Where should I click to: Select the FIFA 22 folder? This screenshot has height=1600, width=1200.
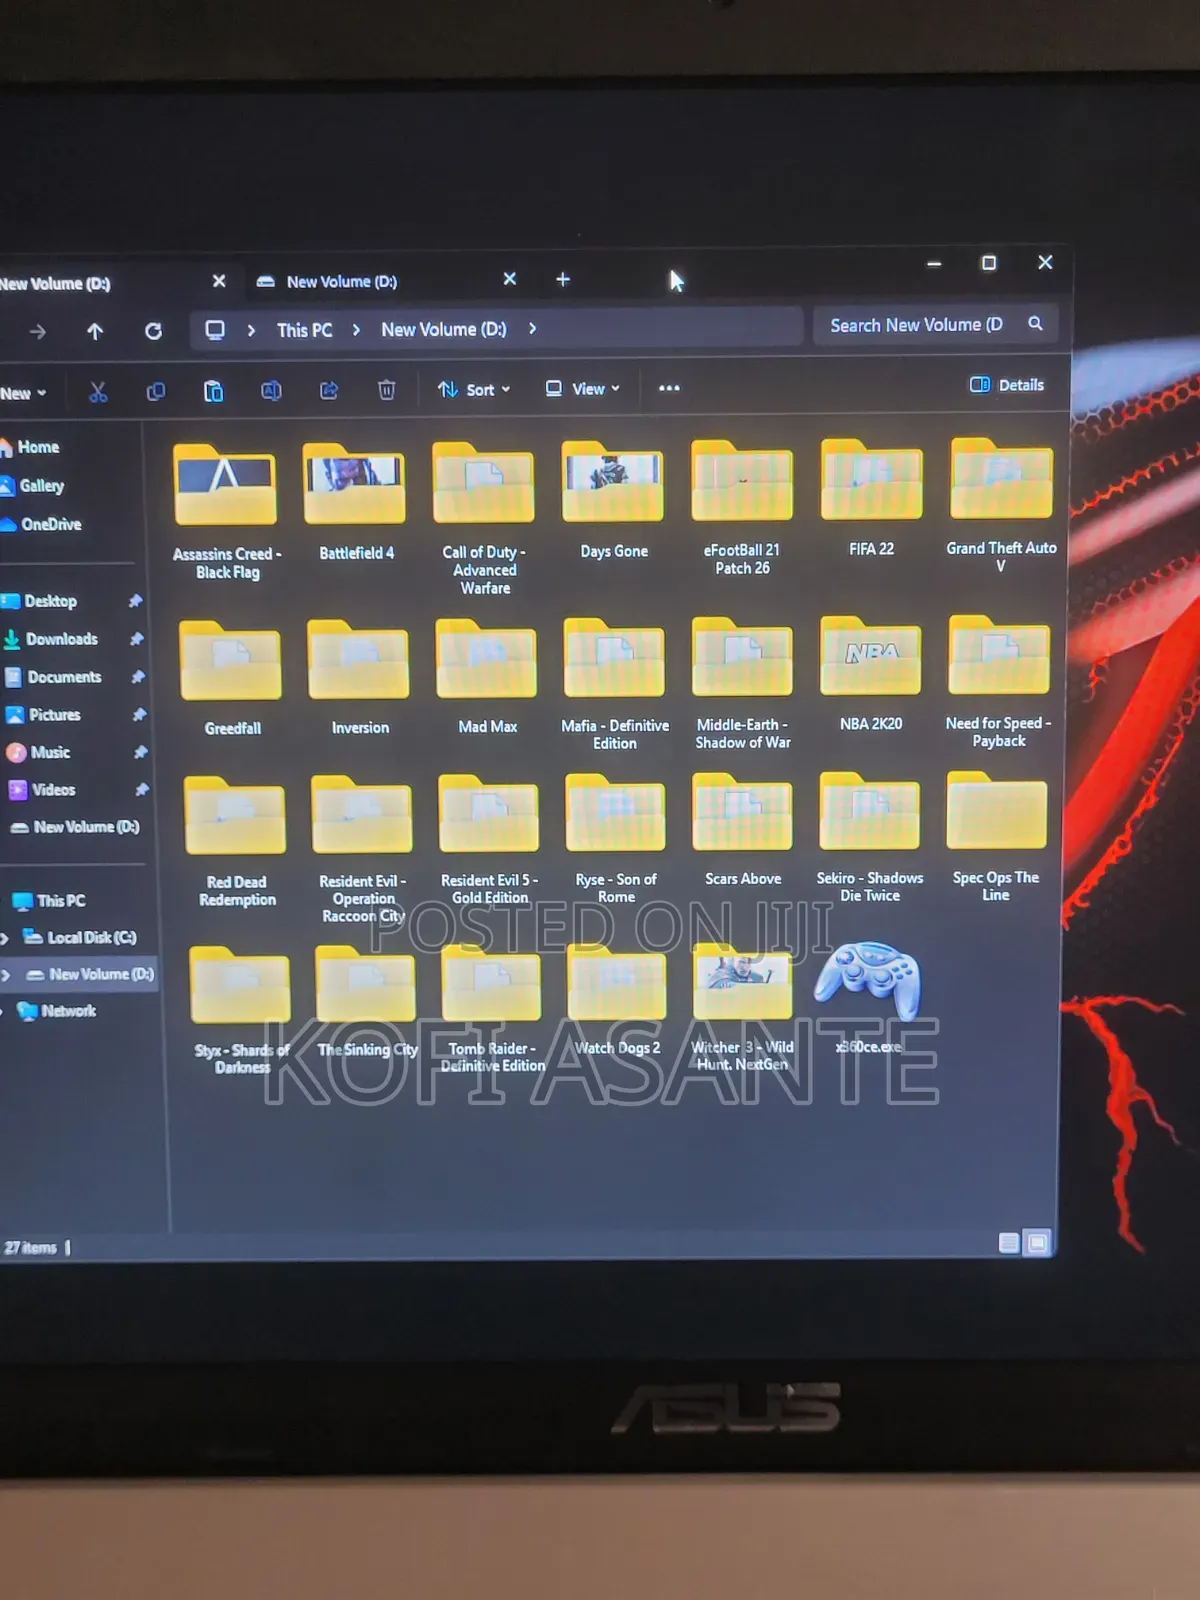pos(871,498)
